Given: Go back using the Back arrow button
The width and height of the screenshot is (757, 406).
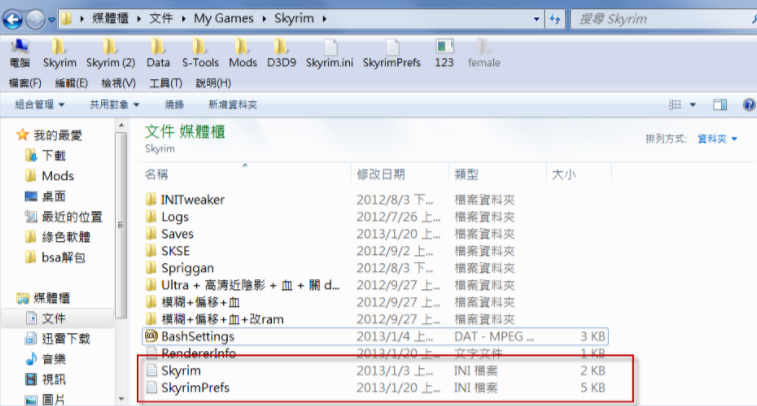Looking at the screenshot, I should pos(13,19).
